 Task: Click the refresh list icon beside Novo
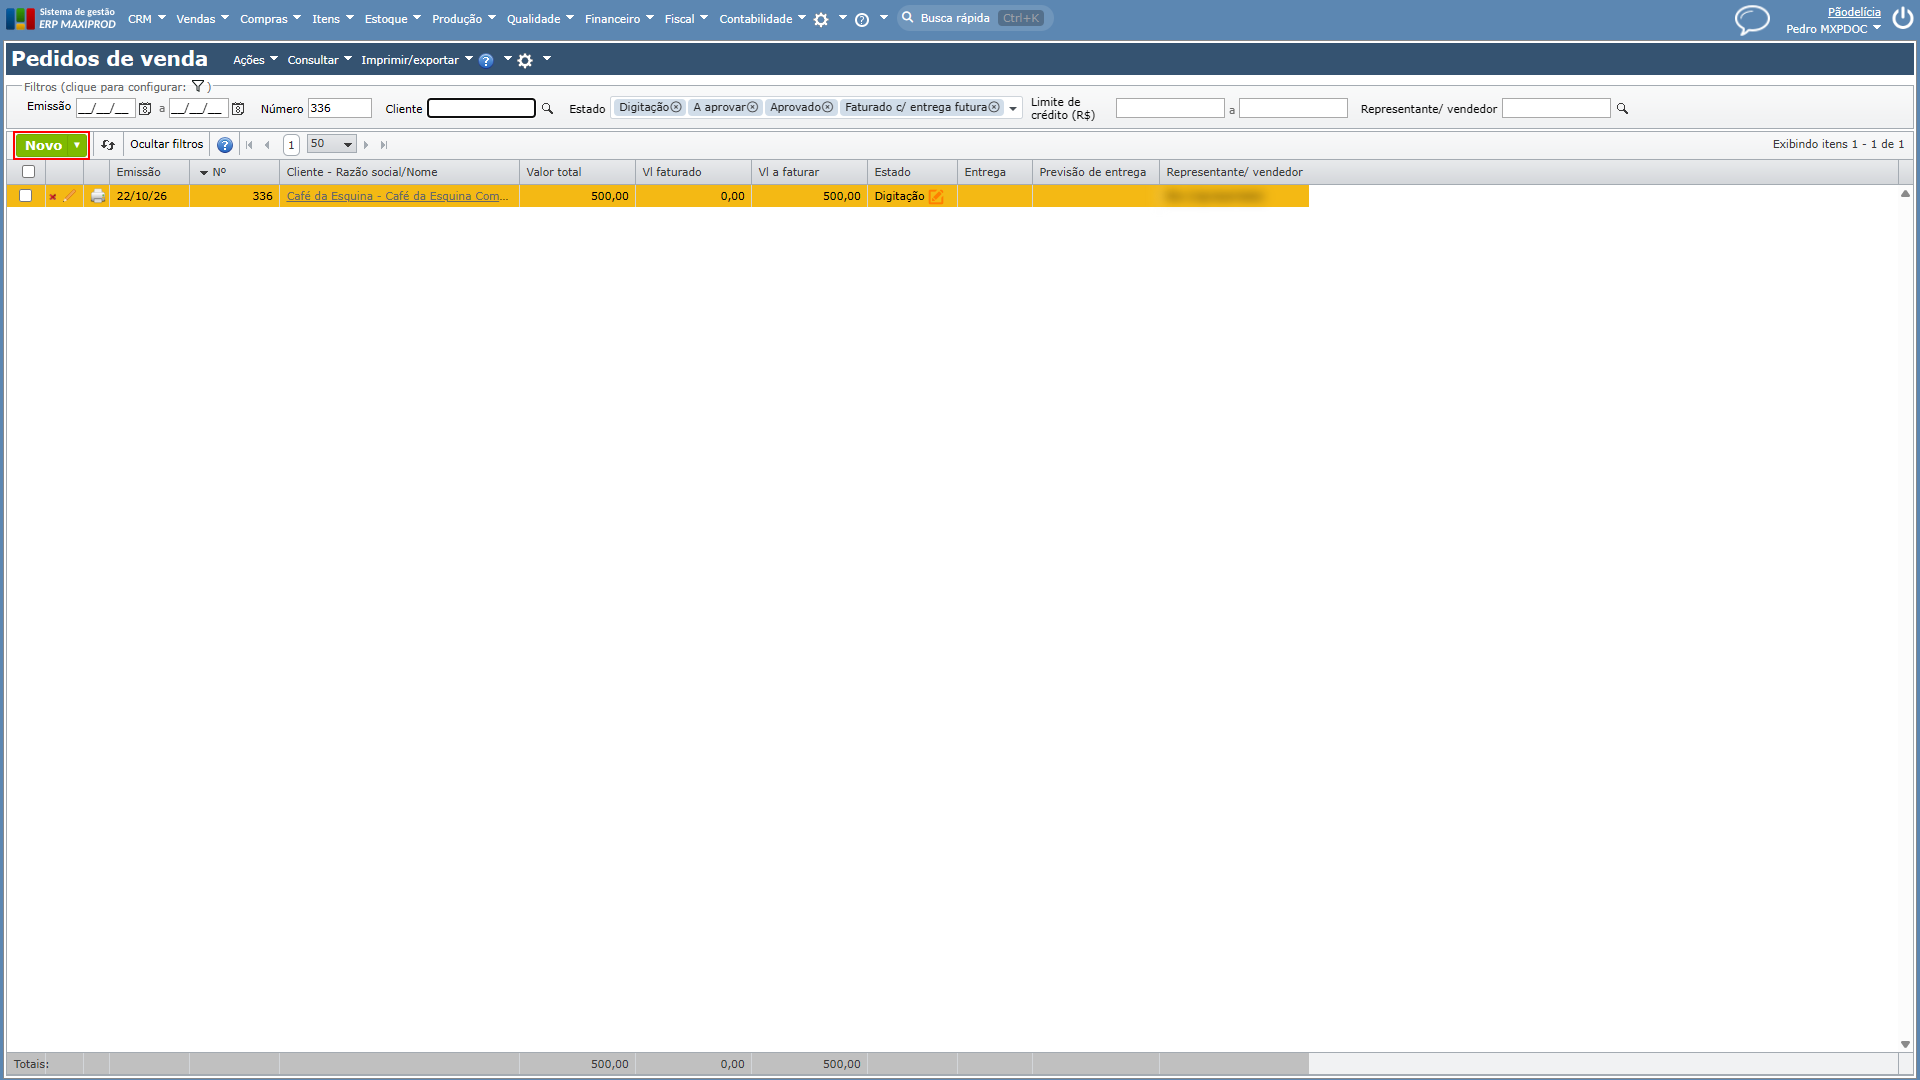(x=108, y=145)
